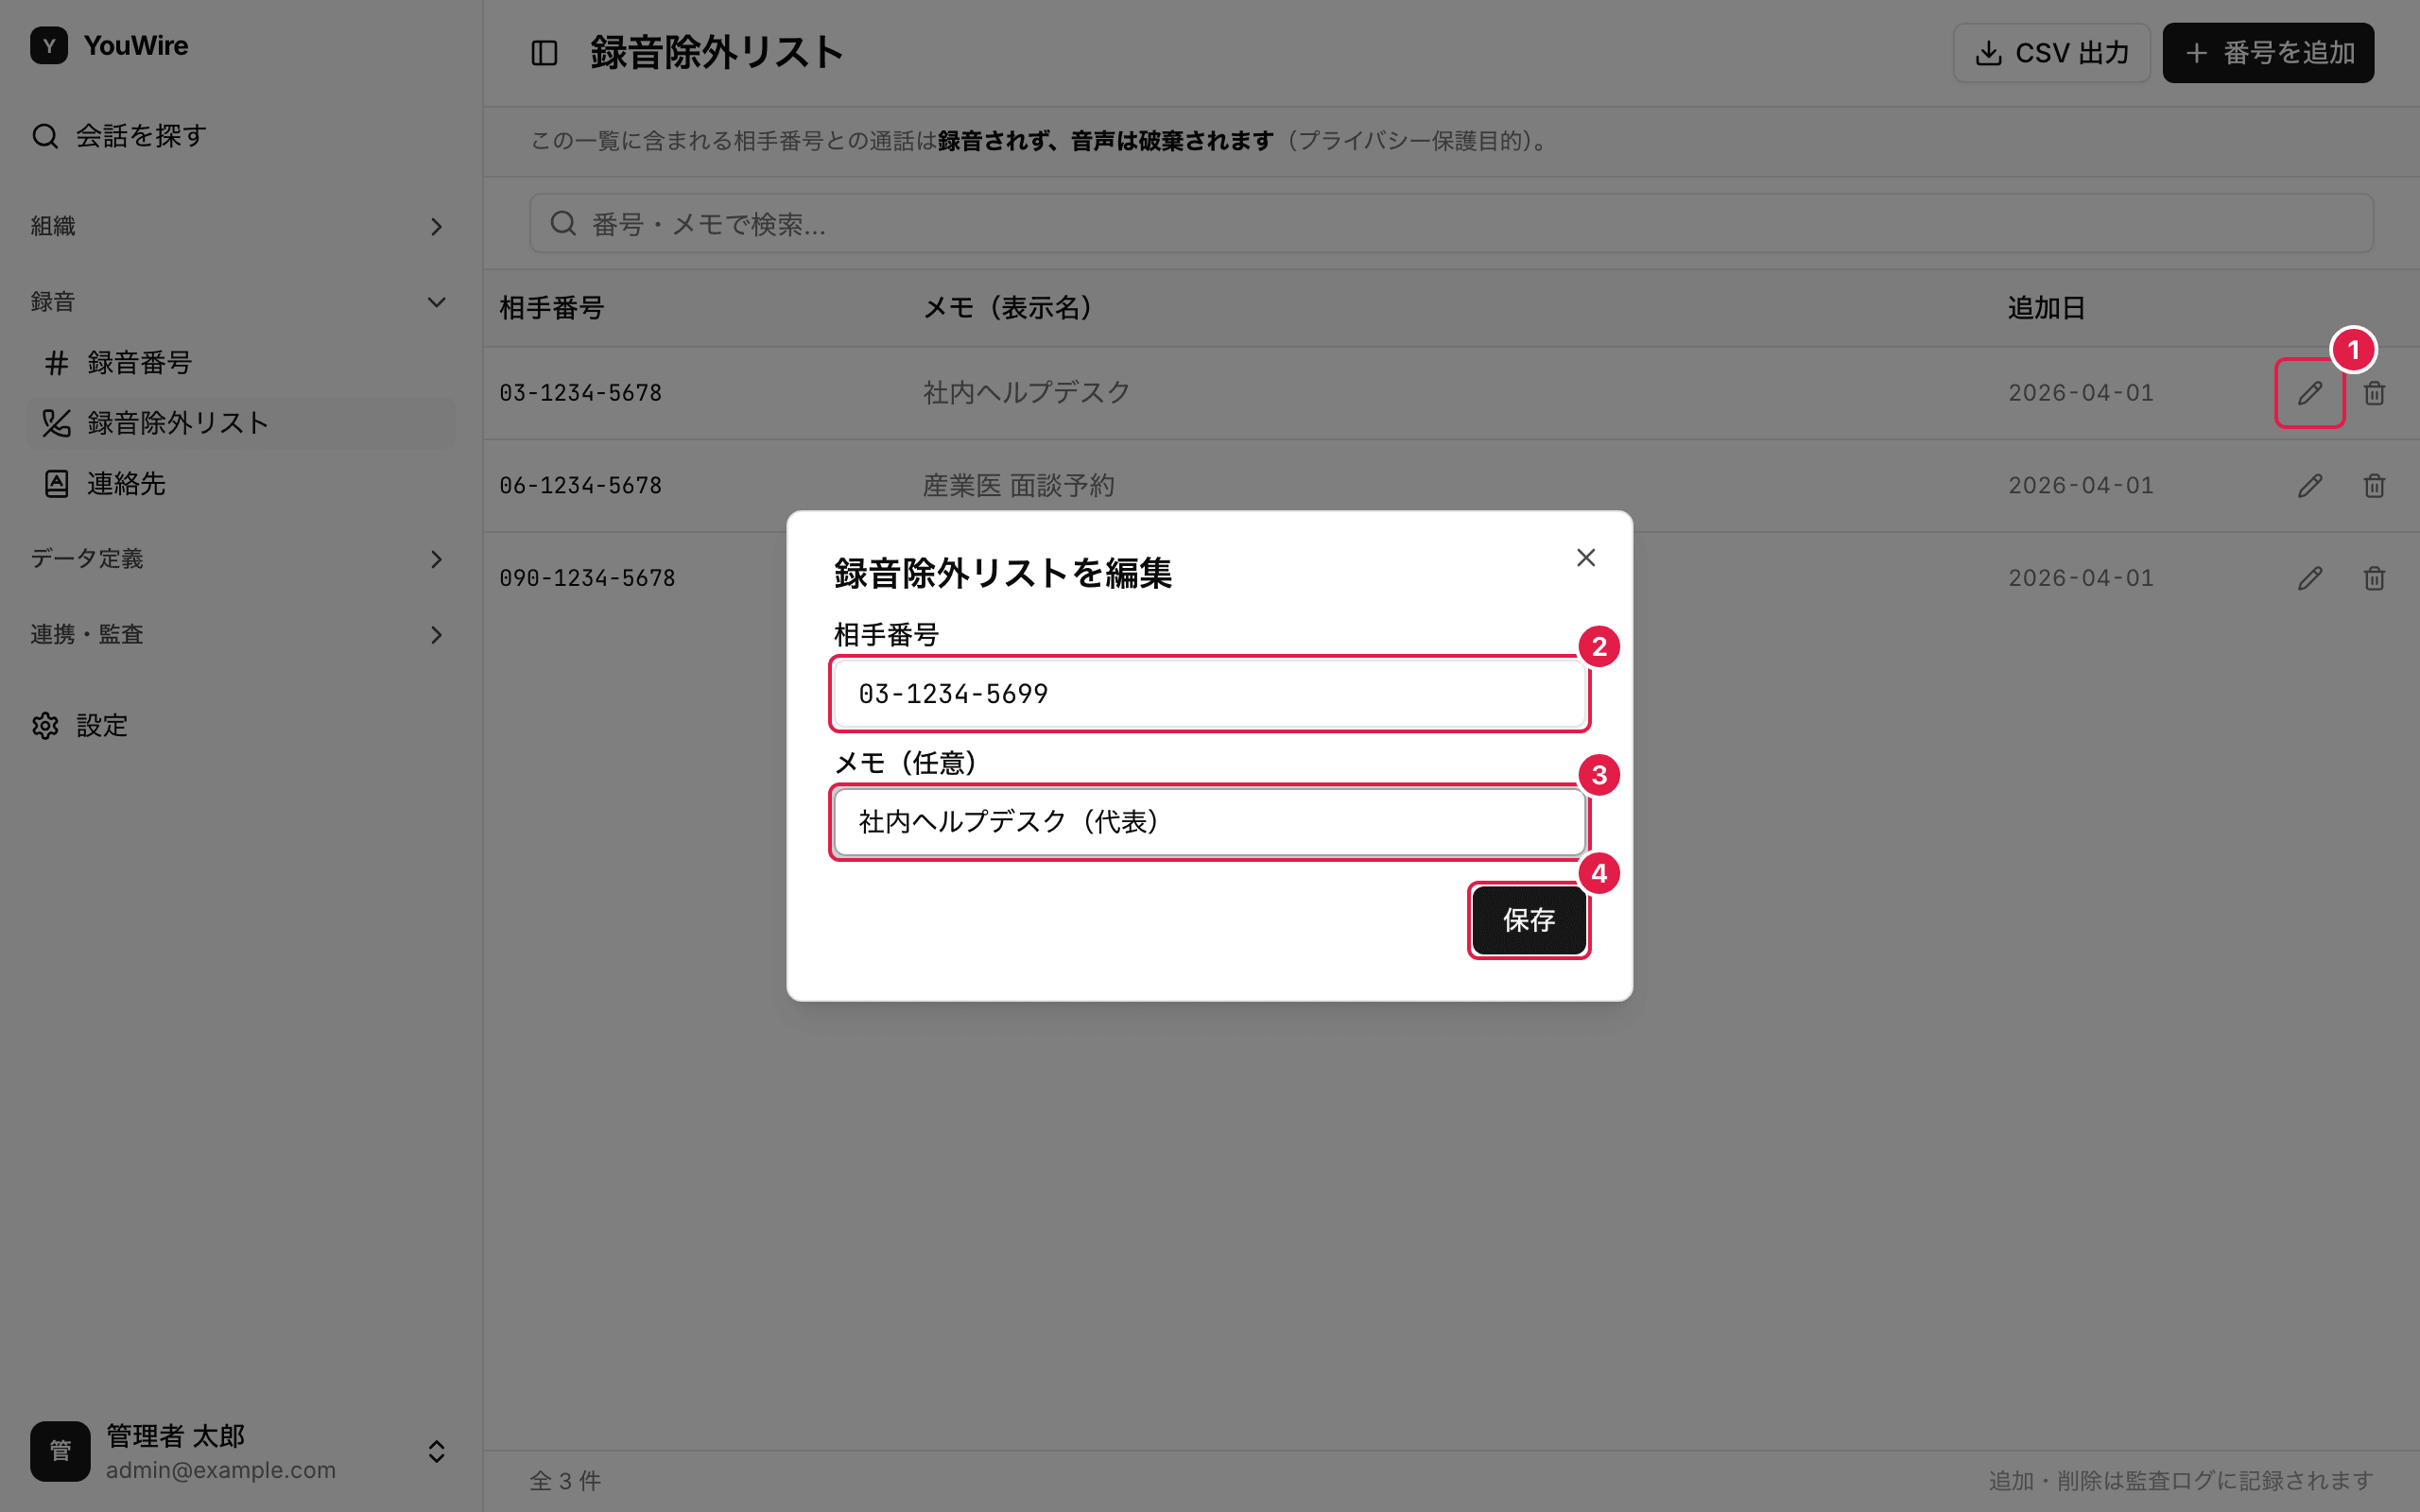Click the YouWire logo icon
This screenshot has width=2420, height=1512.
49,46
